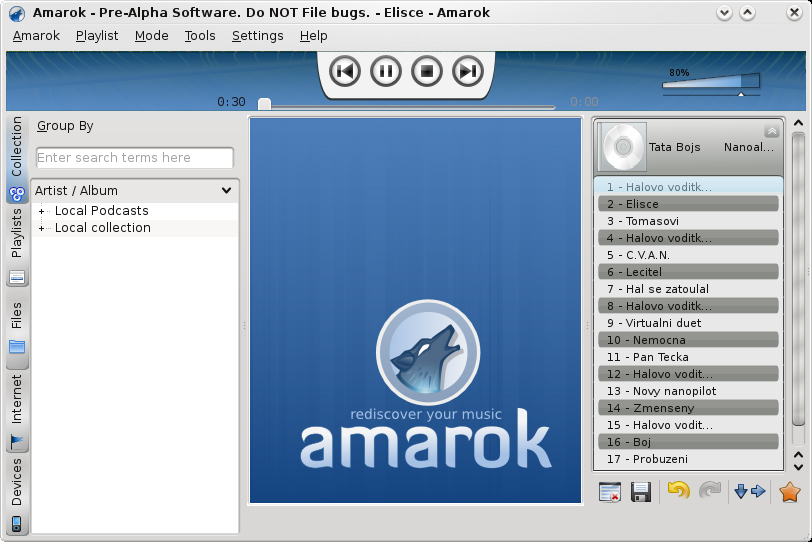Image resolution: width=812 pixels, height=542 pixels.
Task: Switch to the Devices sidebar tab
Action: pos(17,494)
